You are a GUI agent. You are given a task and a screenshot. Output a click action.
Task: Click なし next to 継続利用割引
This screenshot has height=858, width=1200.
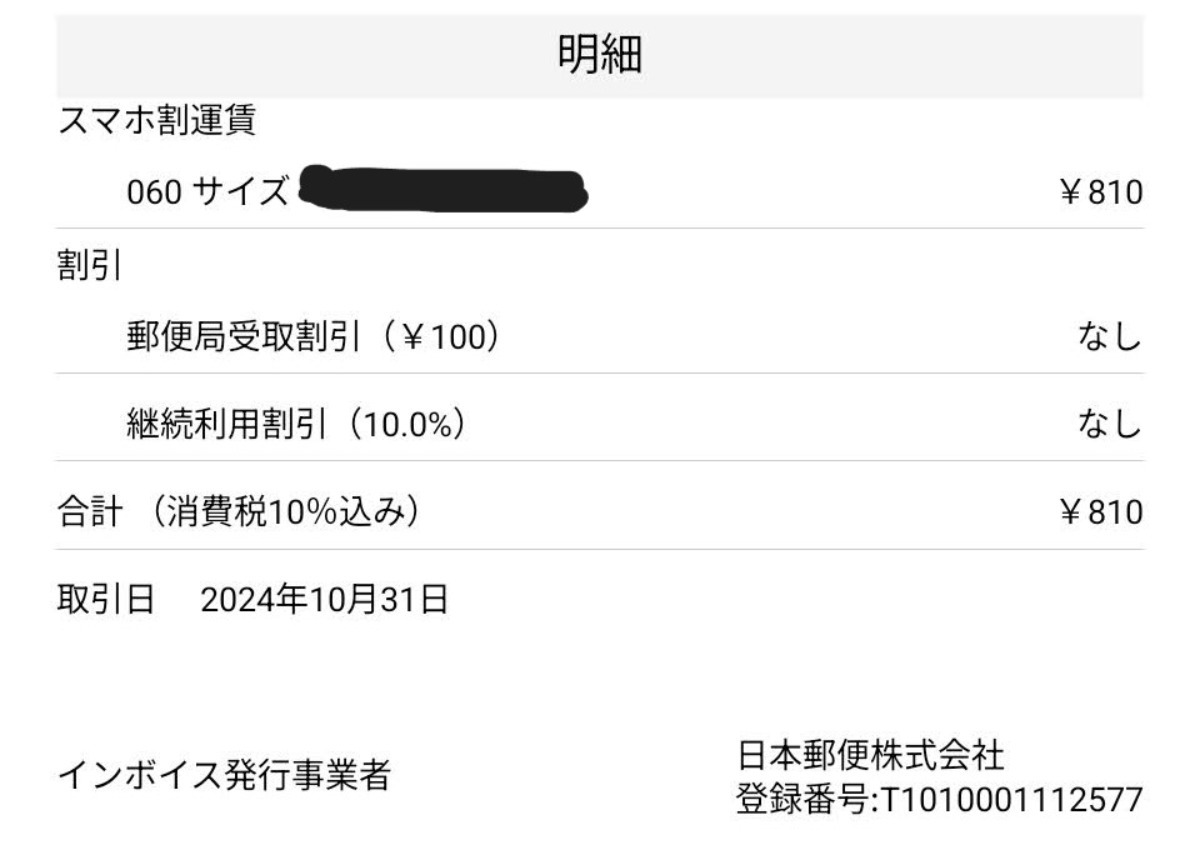click(x=1110, y=426)
